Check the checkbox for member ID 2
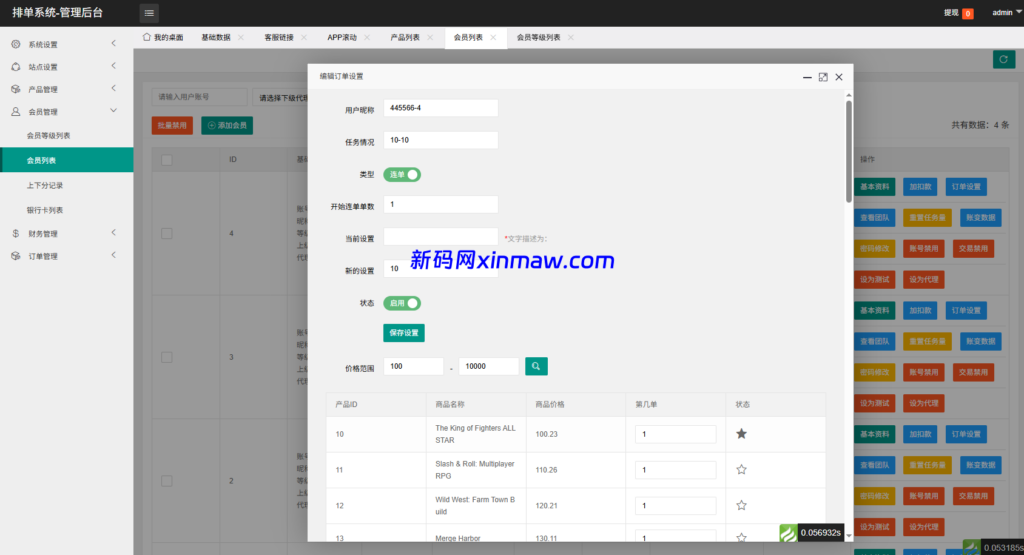This screenshot has width=1024, height=555. [x=167, y=481]
